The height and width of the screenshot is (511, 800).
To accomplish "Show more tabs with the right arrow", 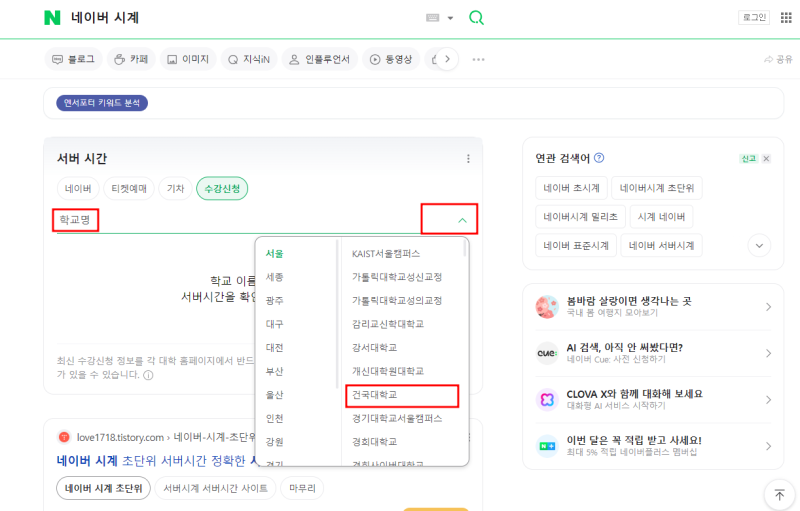I will point(447,59).
